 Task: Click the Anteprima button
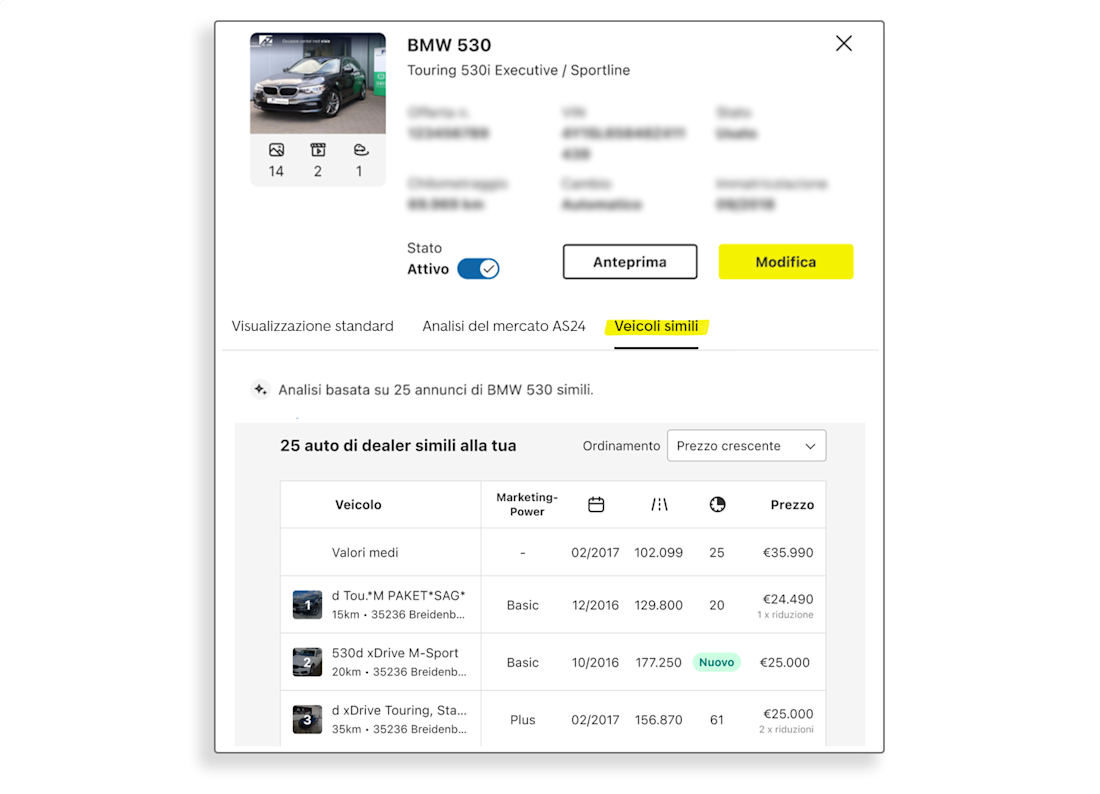click(630, 262)
